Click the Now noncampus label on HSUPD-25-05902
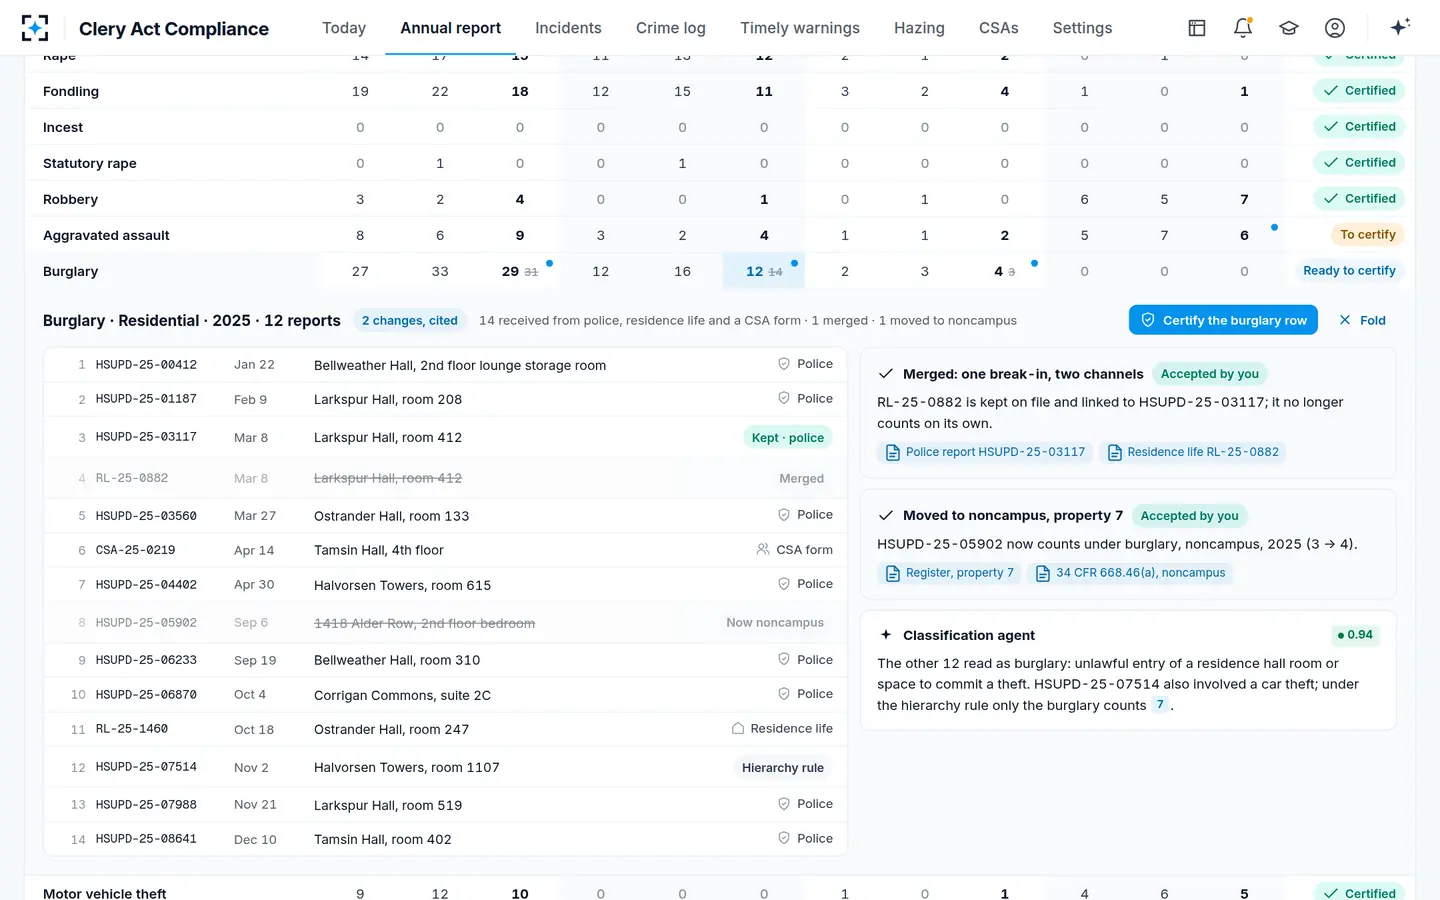Screen dimensions: 1440x900 click(x=775, y=622)
